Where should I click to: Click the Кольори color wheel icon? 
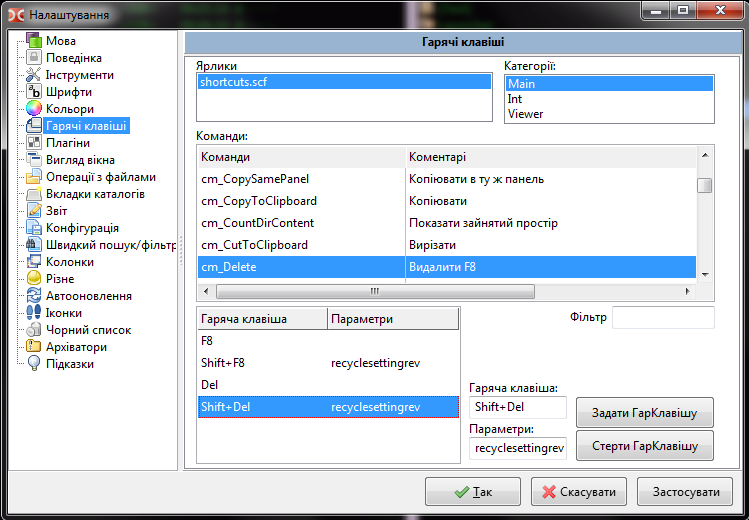[34, 109]
